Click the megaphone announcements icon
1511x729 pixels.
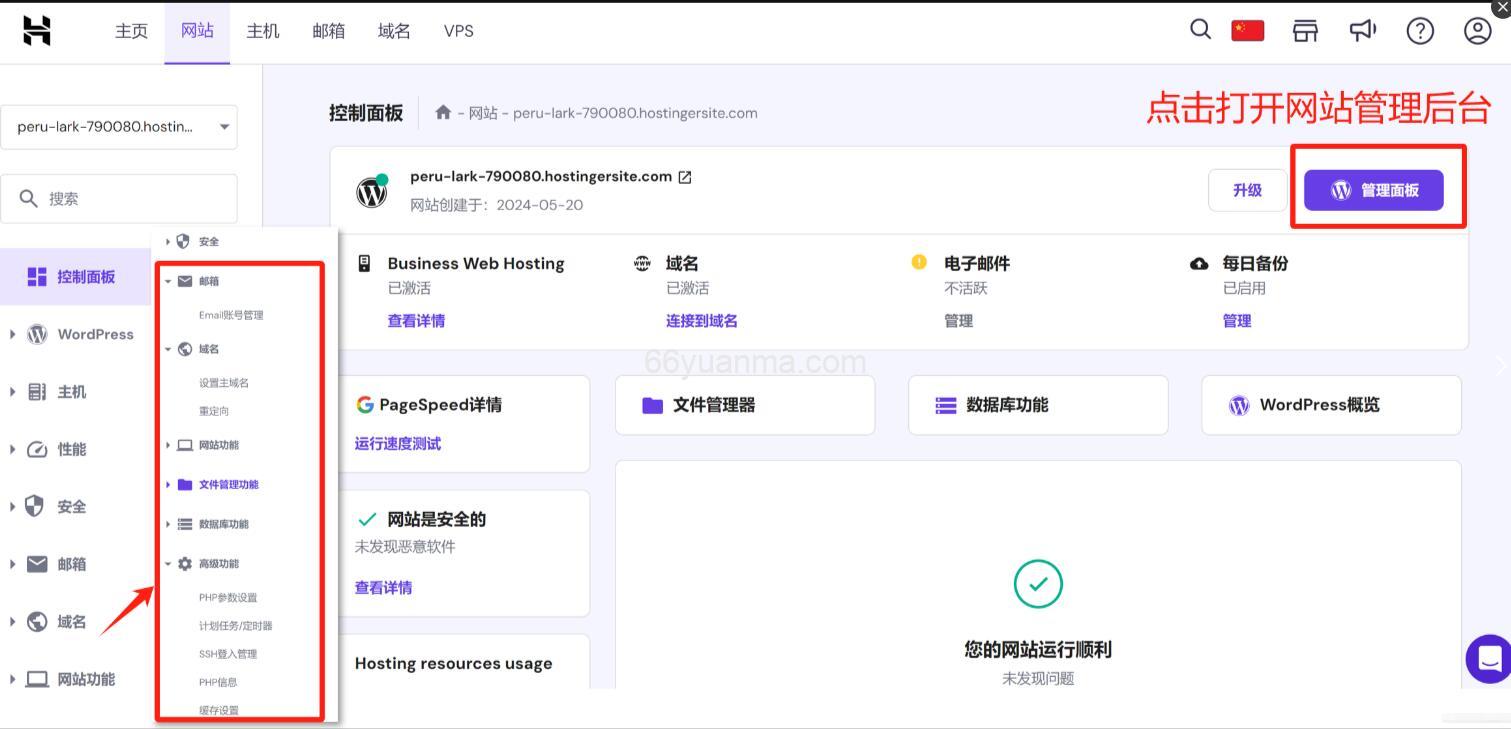click(x=1362, y=30)
